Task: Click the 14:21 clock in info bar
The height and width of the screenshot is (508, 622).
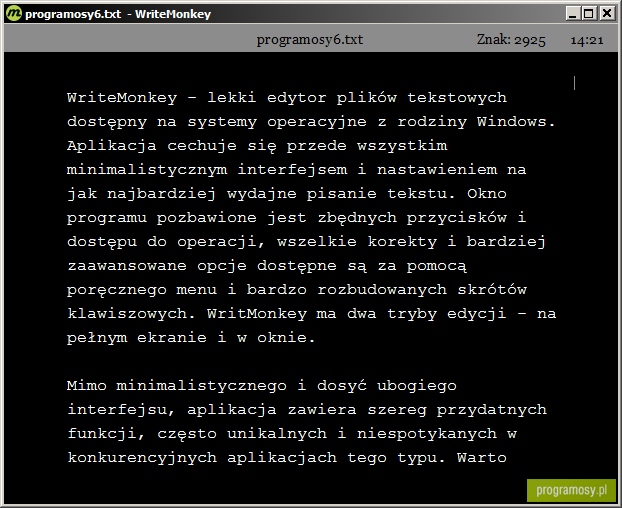Action: click(587, 40)
